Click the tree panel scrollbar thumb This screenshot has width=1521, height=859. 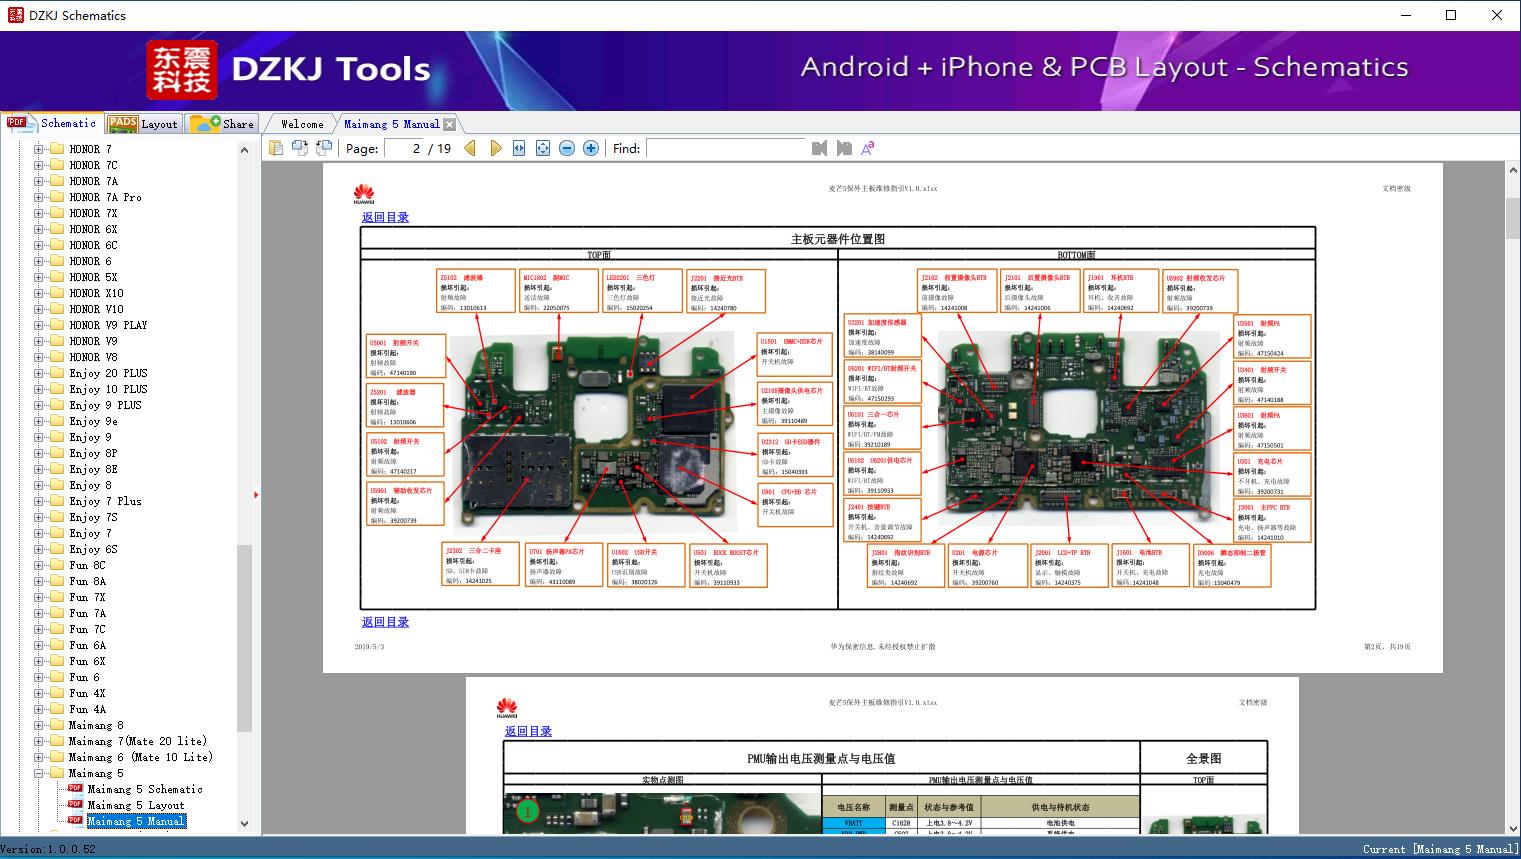click(244, 638)
